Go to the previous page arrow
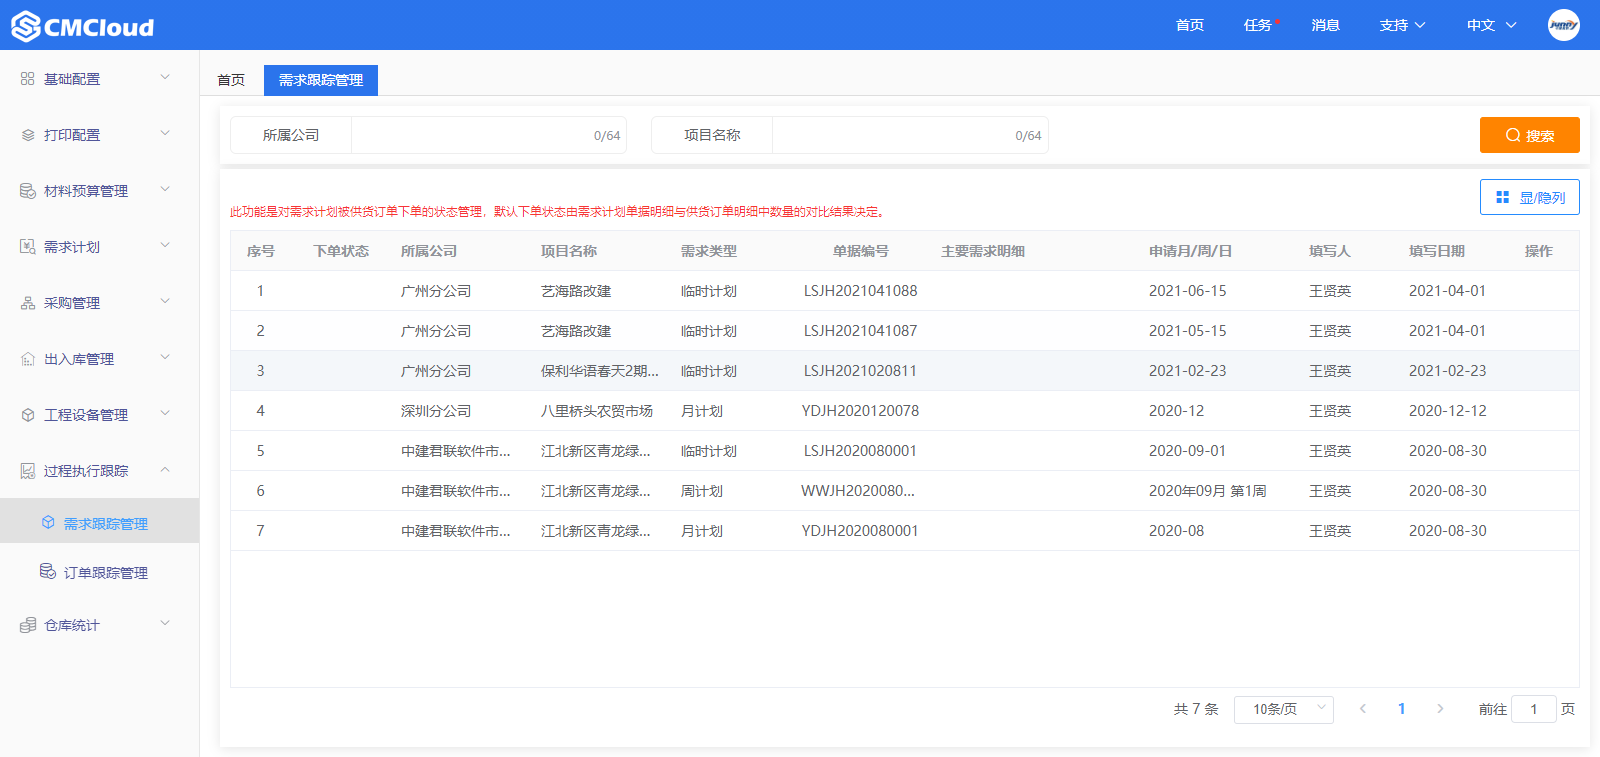Viewport: 1600px width, 757px height. coord(1362,708)
